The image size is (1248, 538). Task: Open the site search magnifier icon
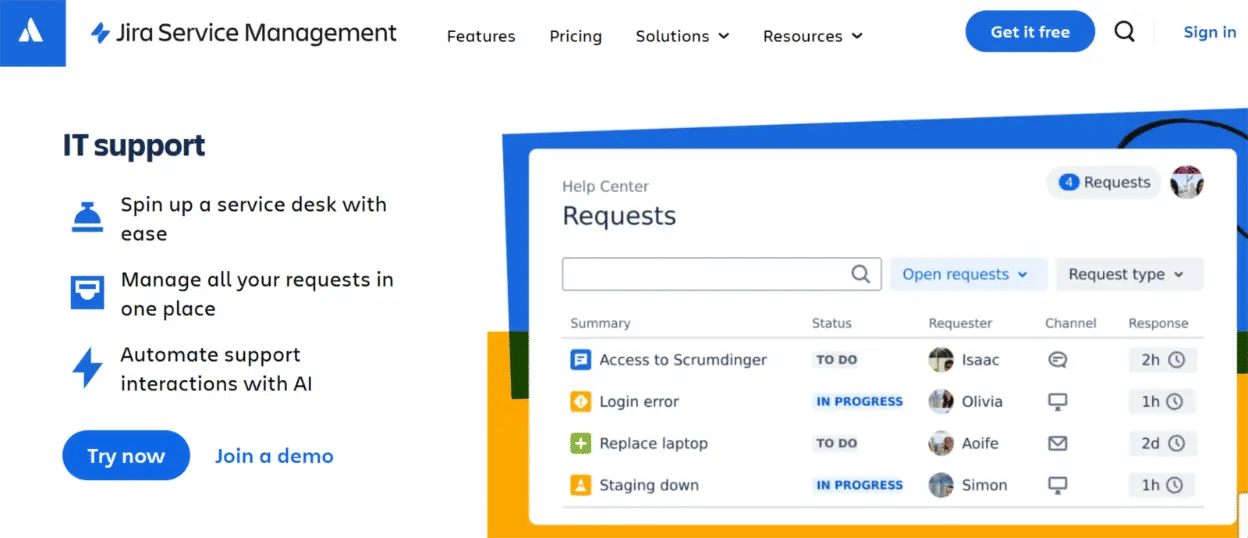pos(1125,32)
